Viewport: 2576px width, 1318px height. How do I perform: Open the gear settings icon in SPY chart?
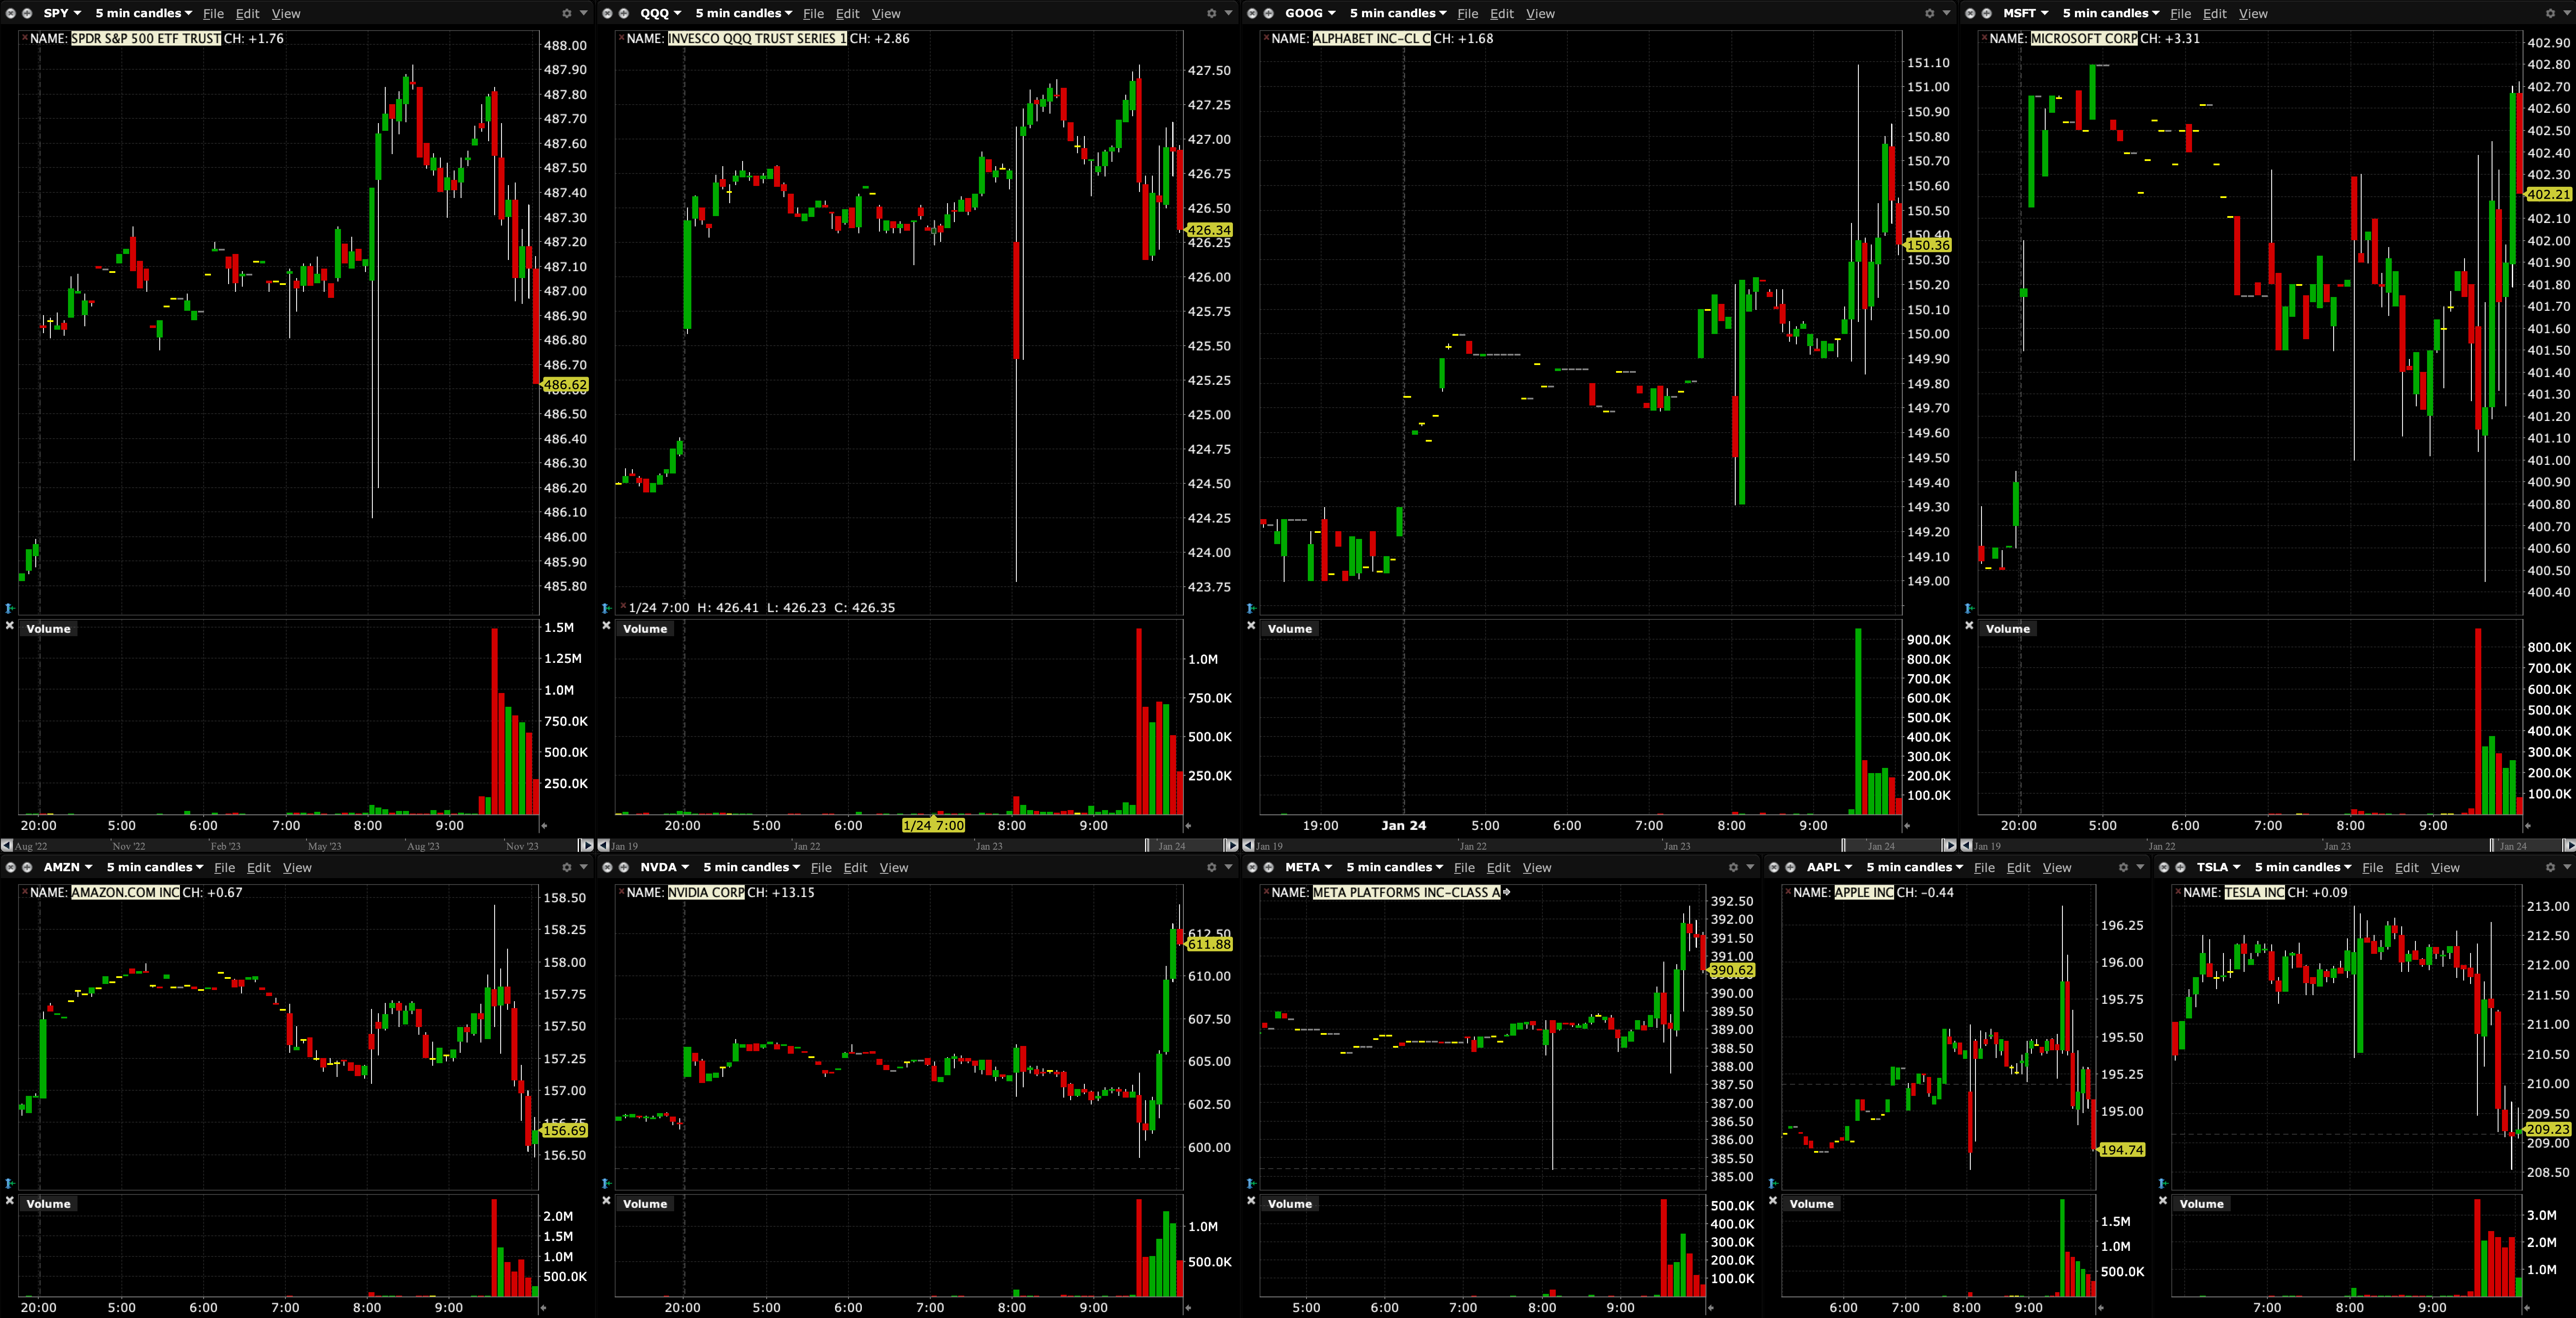tap(566, 13)
